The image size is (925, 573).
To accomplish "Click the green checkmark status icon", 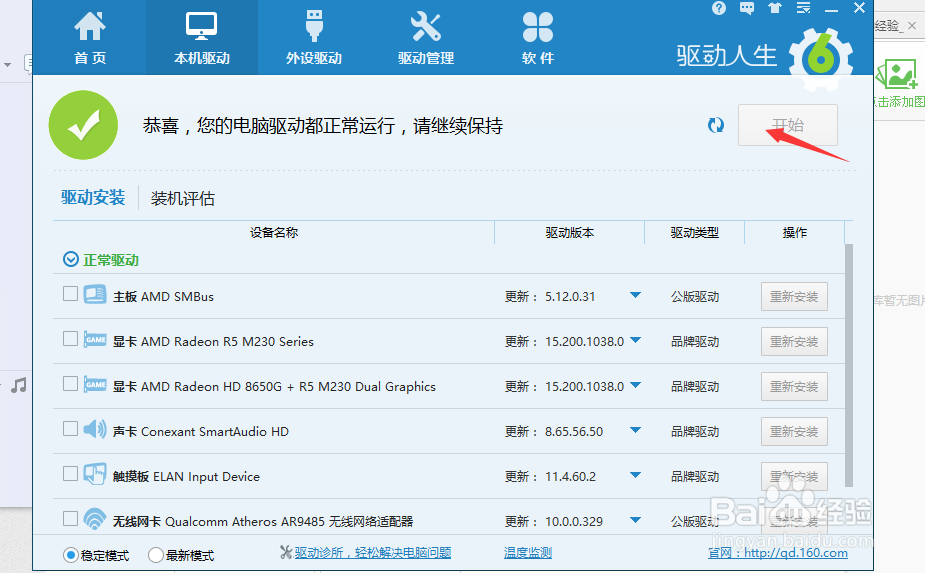I will (x=83, y=125).
